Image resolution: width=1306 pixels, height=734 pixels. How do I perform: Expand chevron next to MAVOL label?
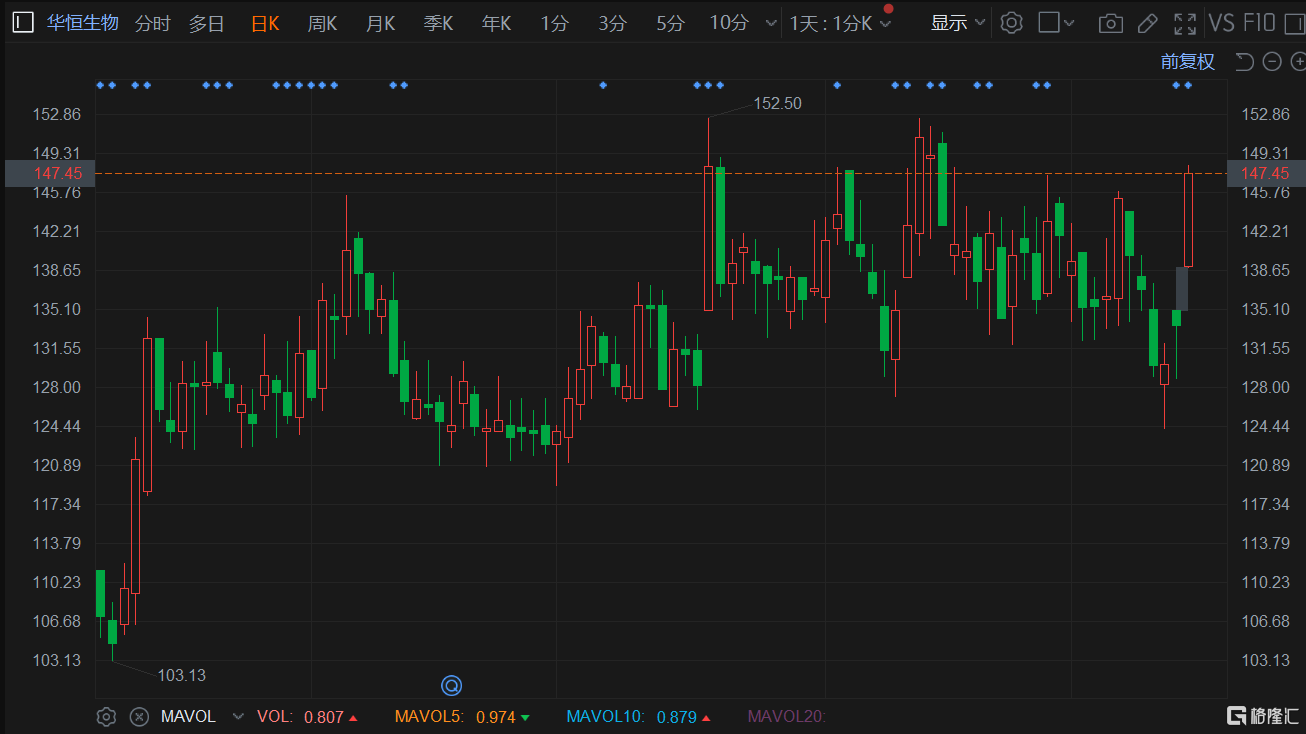click(x=238, y=716)
